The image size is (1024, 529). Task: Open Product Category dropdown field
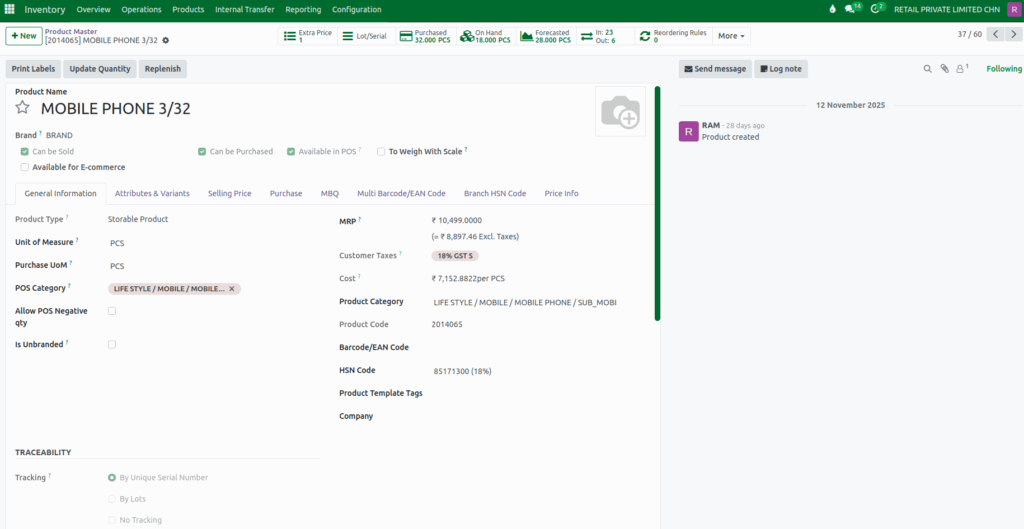[x=539, y=303]
